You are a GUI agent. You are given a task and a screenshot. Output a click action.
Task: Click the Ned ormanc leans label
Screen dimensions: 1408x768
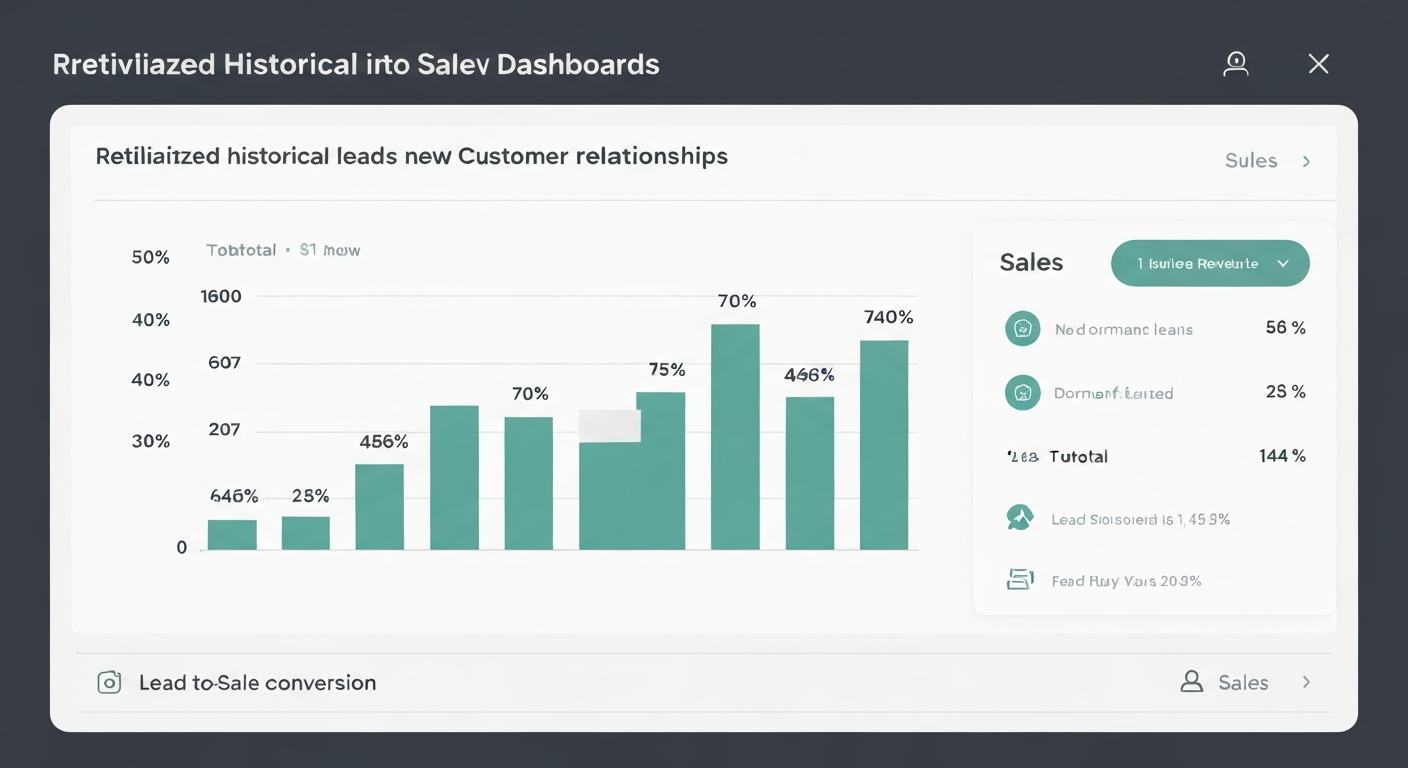[x=1123, y=329]
